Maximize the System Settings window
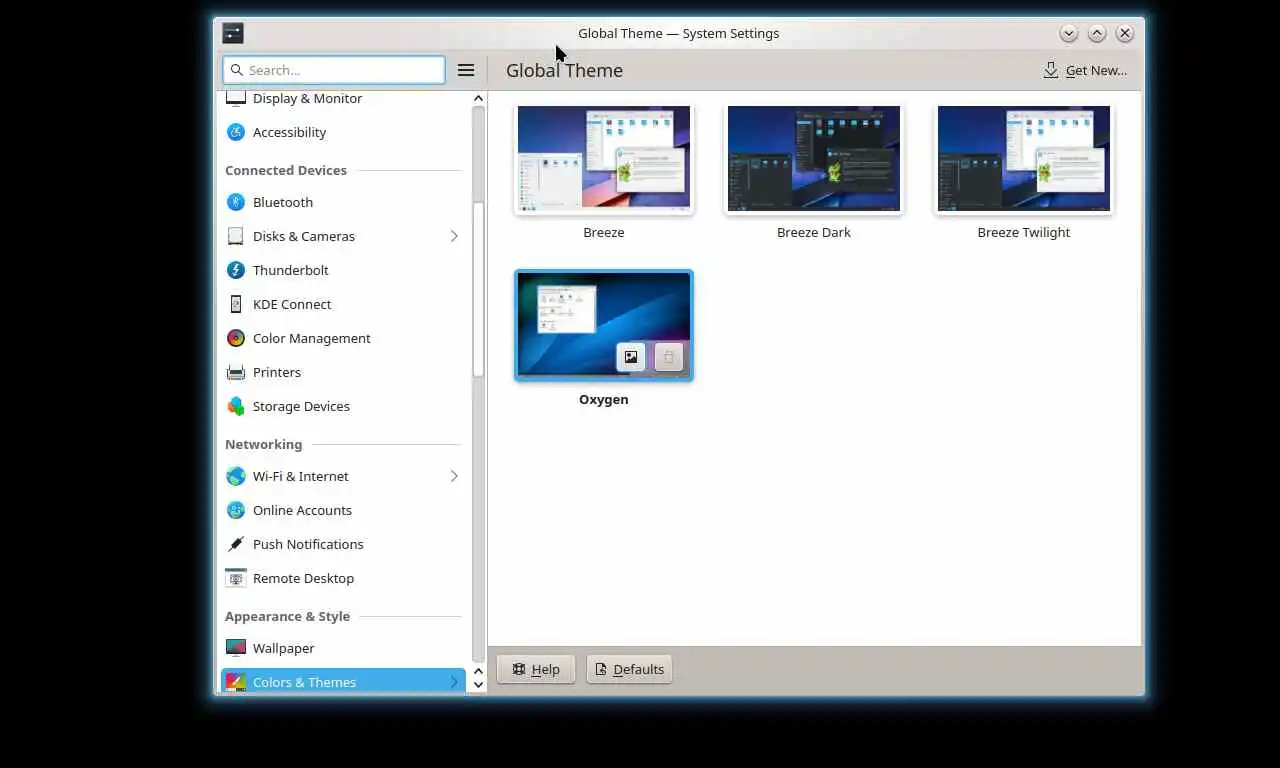 click(x=1097, y=33)
